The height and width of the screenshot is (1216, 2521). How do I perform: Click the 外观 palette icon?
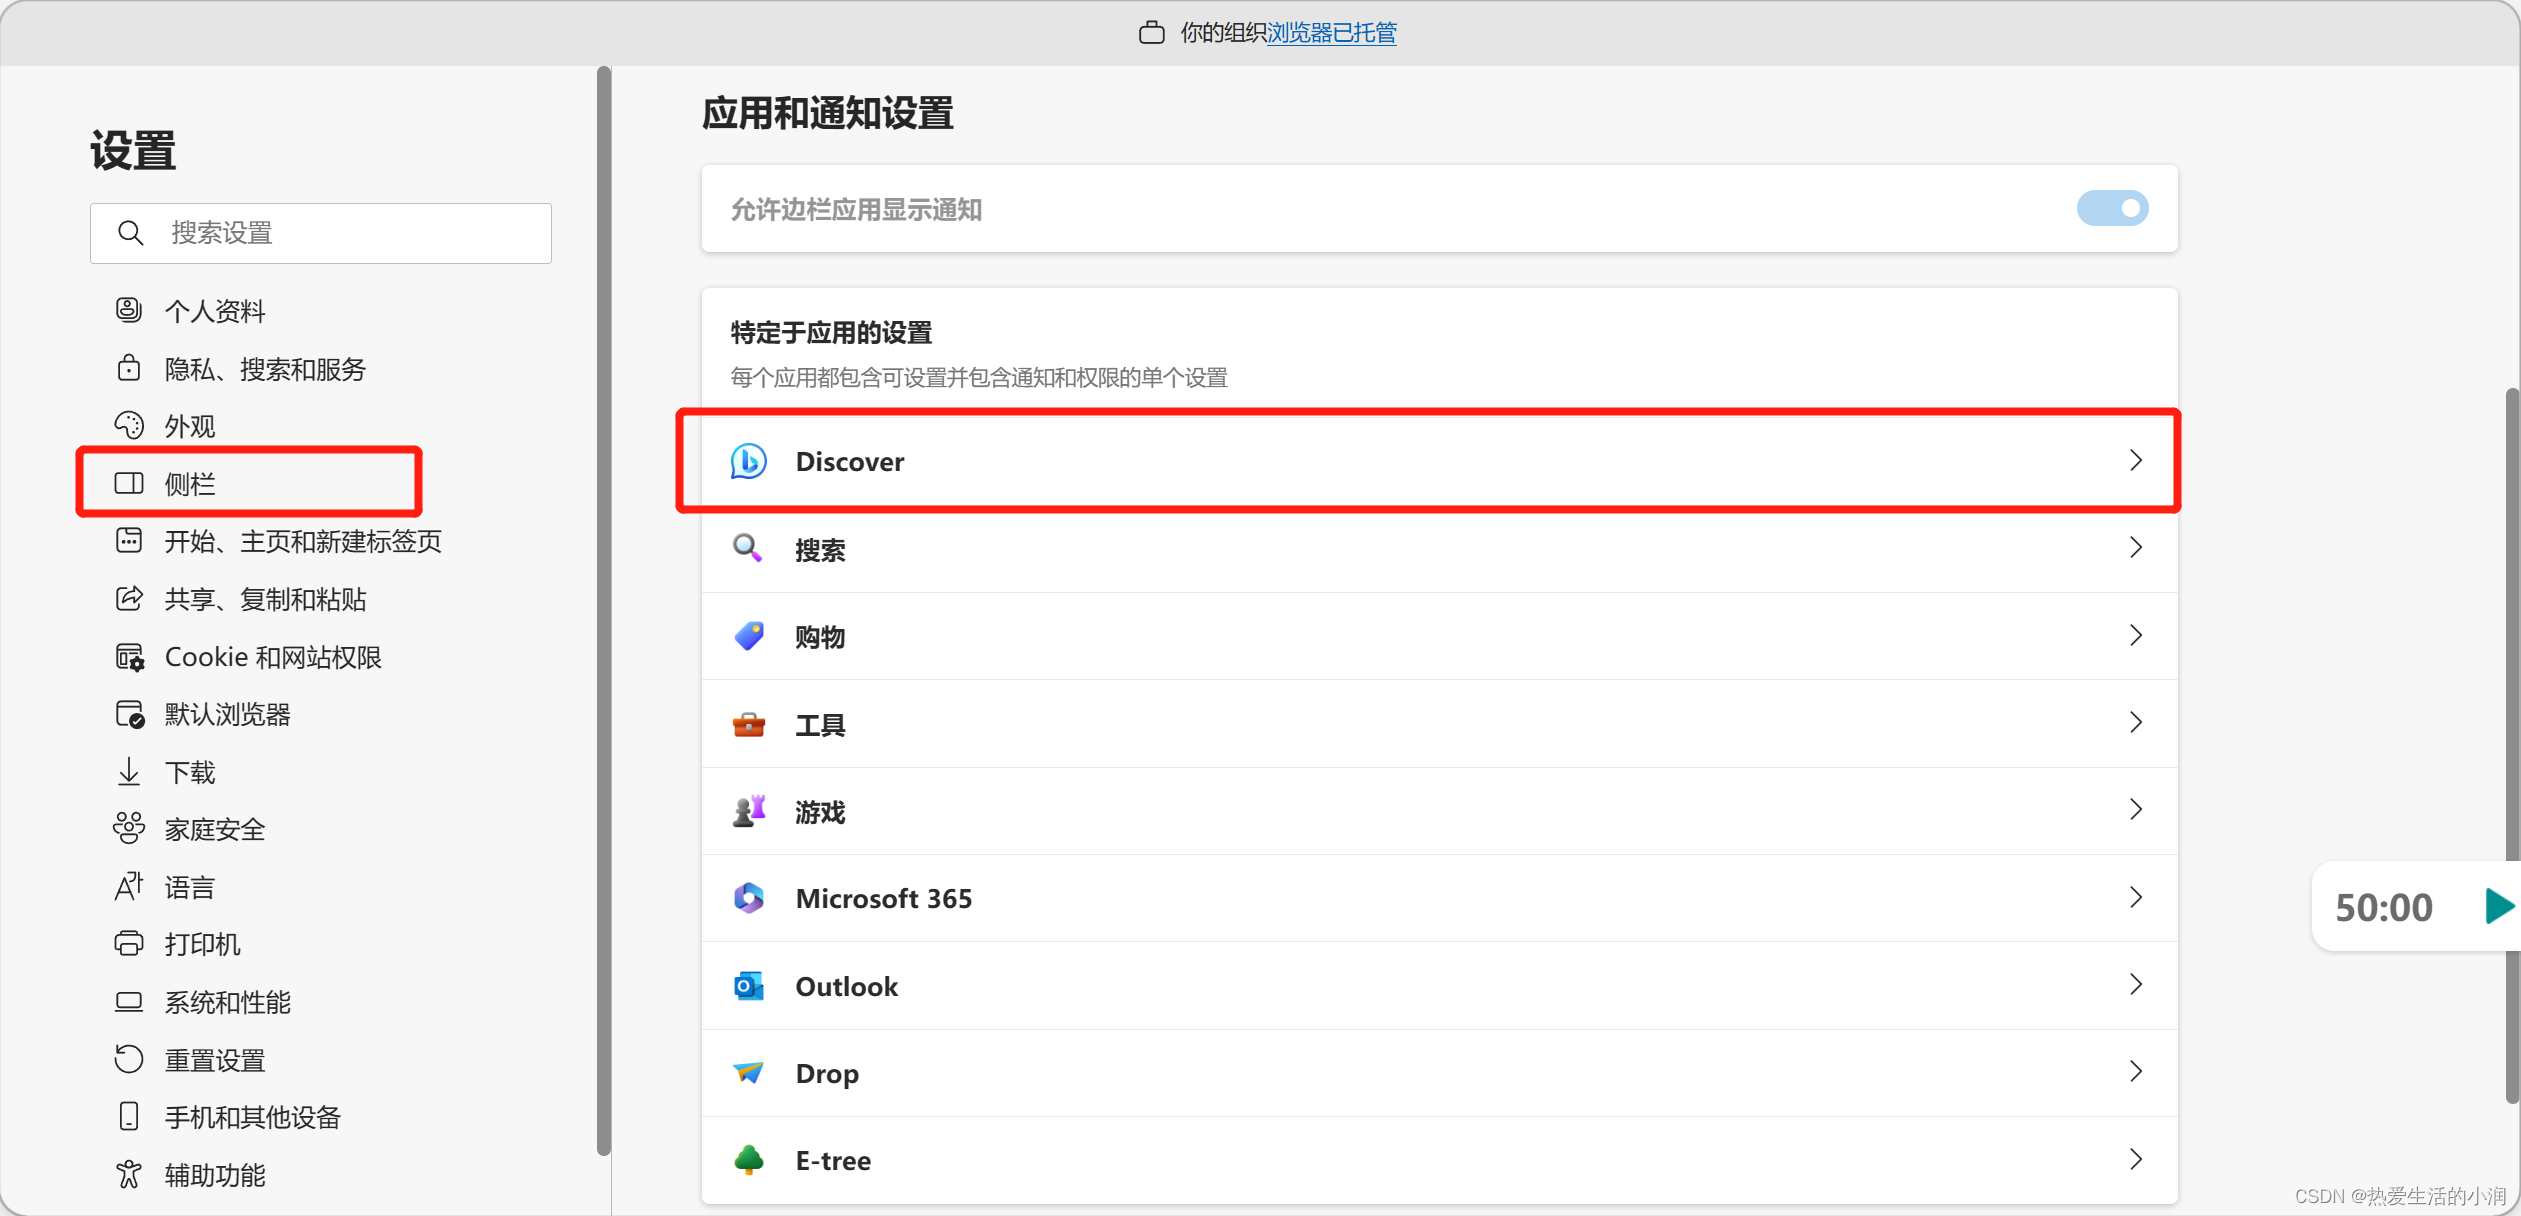[129, 426]
